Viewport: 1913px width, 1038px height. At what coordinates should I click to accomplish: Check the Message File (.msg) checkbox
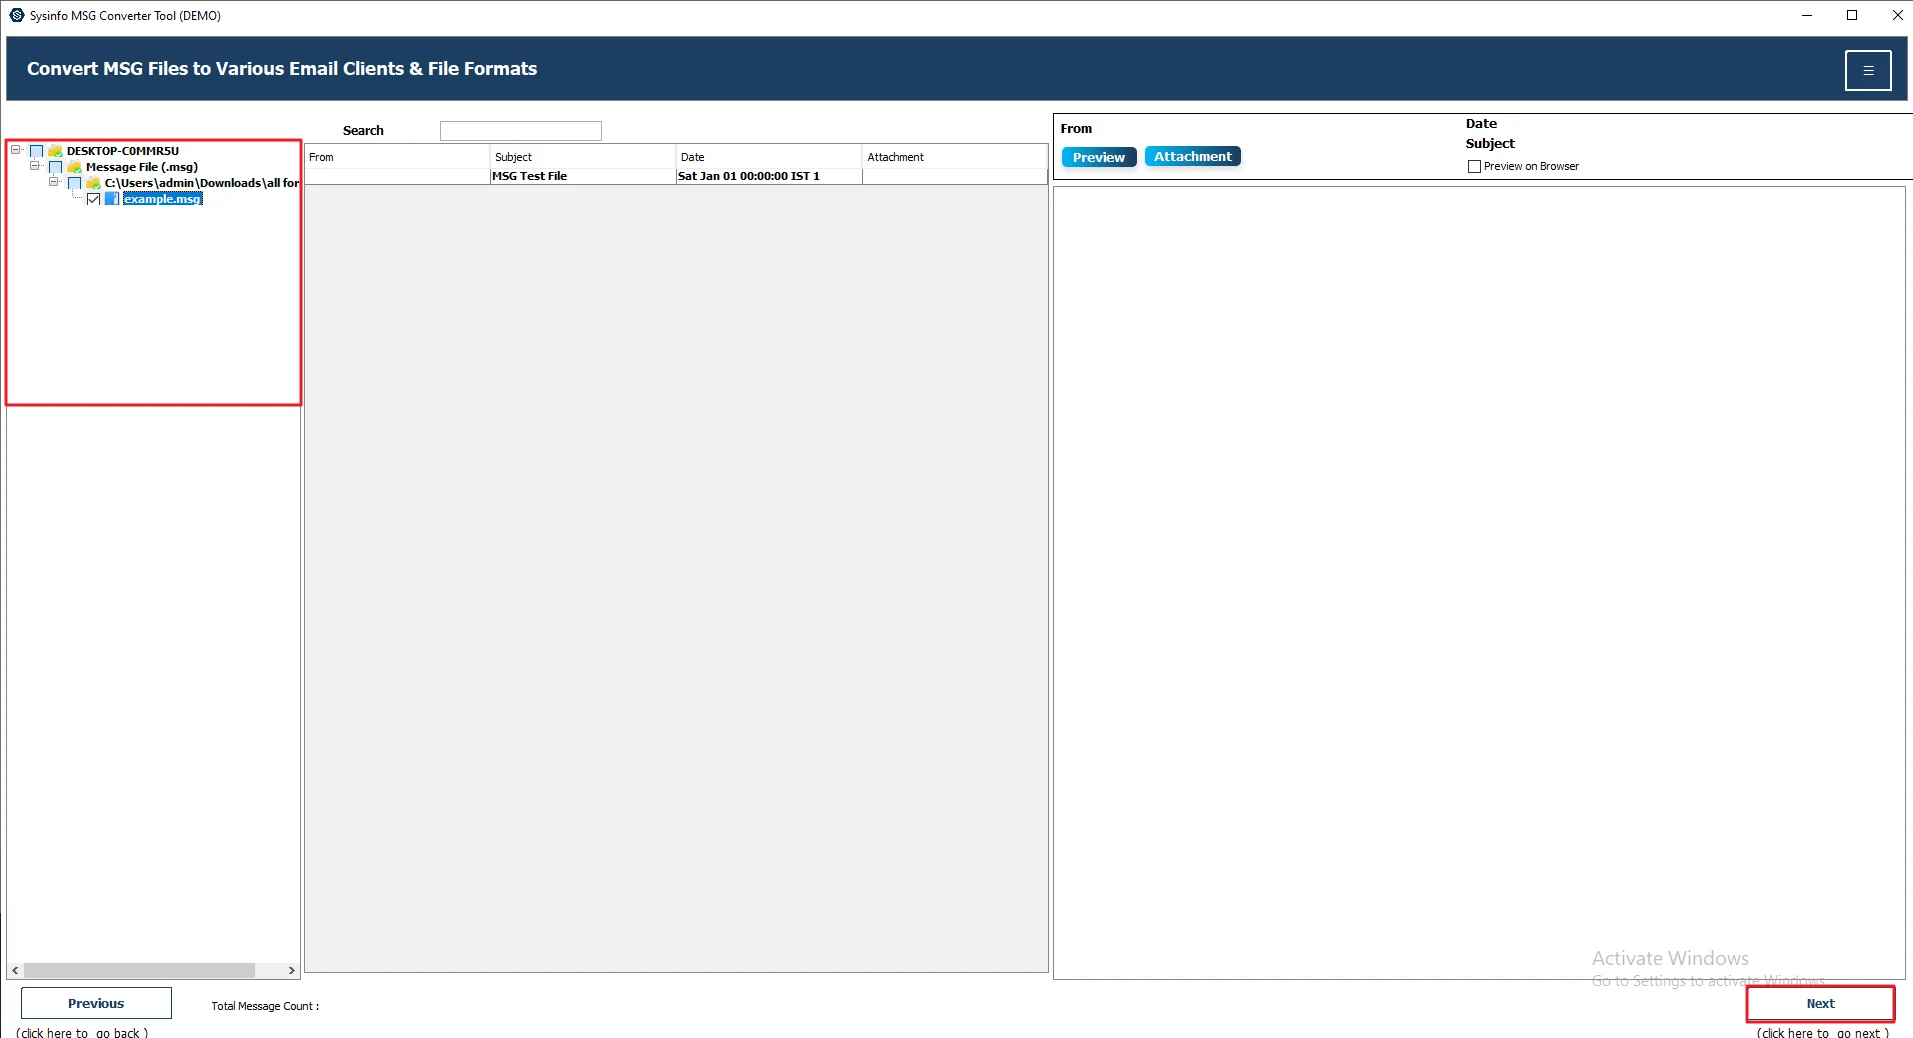[x=55, y=167]
